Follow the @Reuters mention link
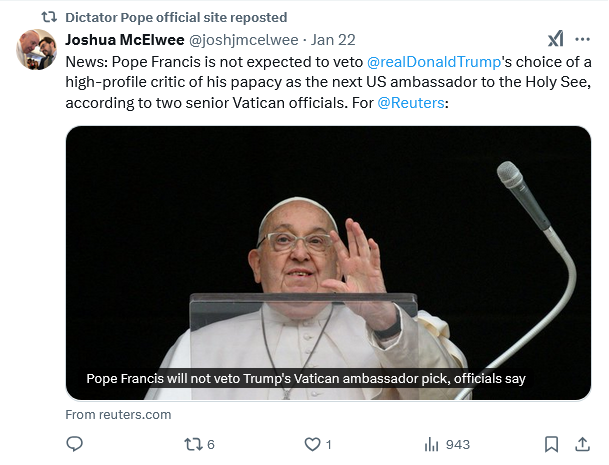 click(410, 104)
